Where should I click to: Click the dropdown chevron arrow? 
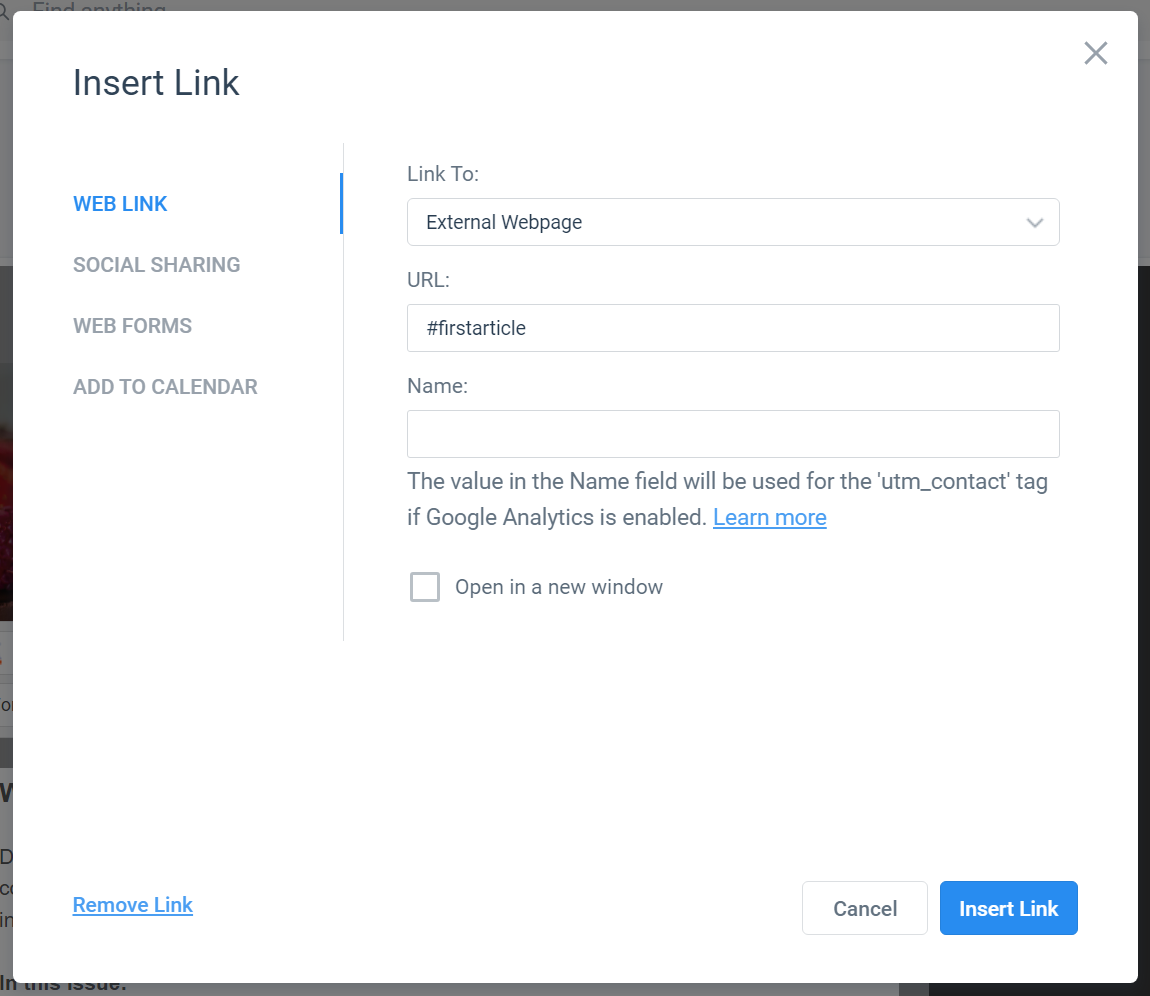[1034, 223]
